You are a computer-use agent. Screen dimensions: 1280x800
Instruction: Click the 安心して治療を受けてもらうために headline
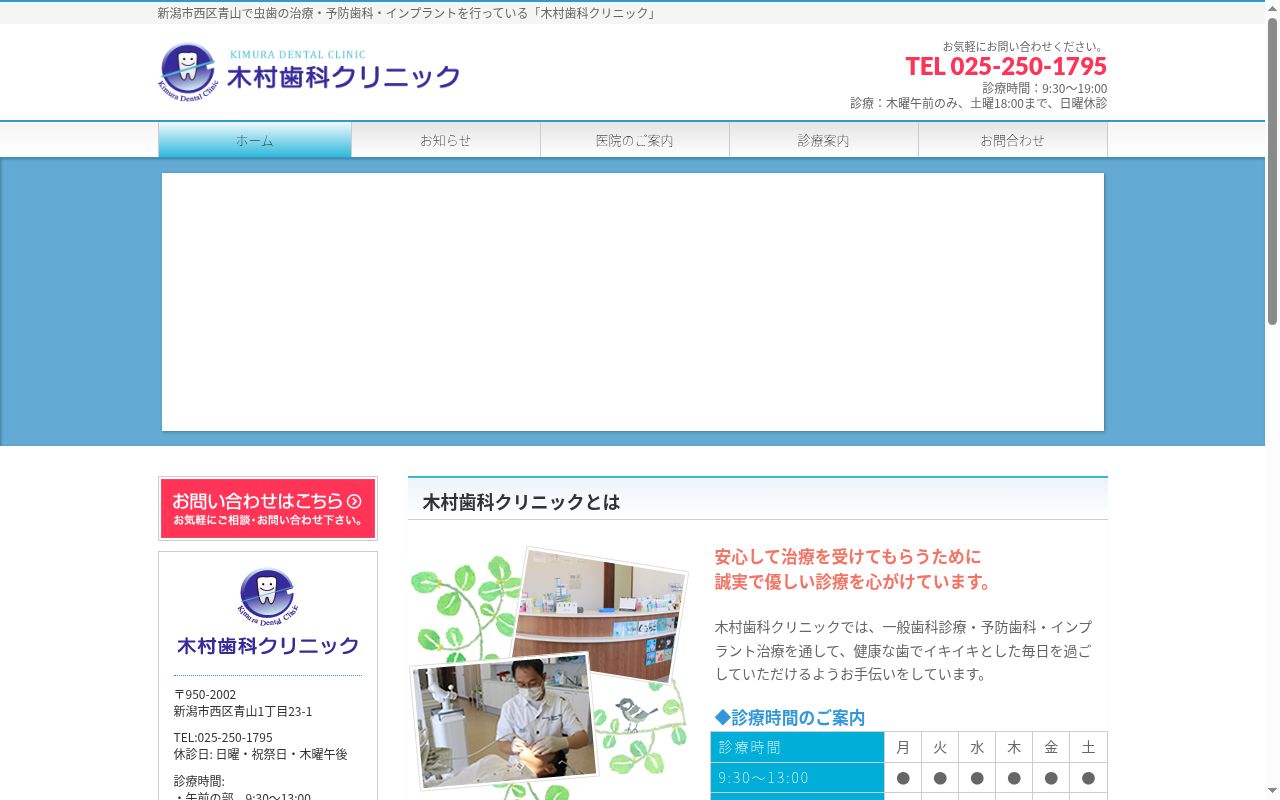pos(848,556)
